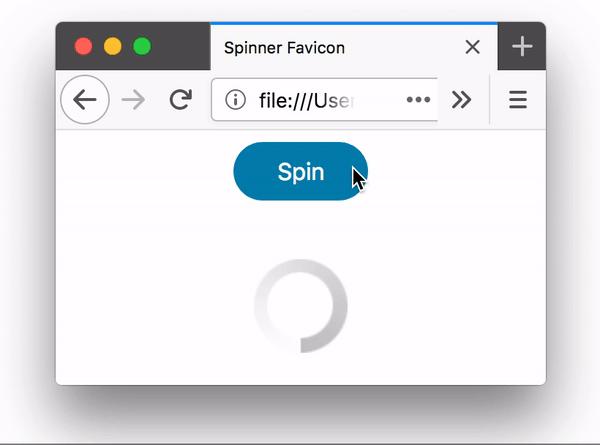Click the forward navigation arrow
600x445 pixels.
[133, 100]
